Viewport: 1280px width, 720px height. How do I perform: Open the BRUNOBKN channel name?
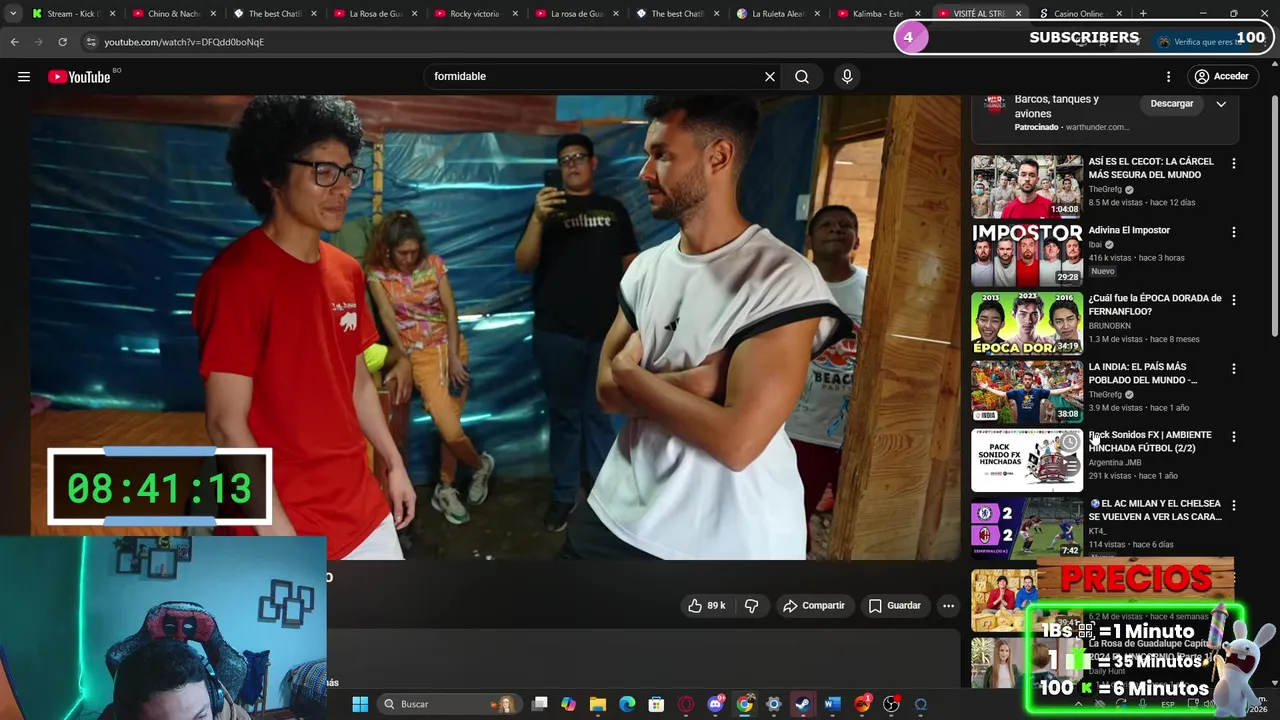pos(1110,326)
